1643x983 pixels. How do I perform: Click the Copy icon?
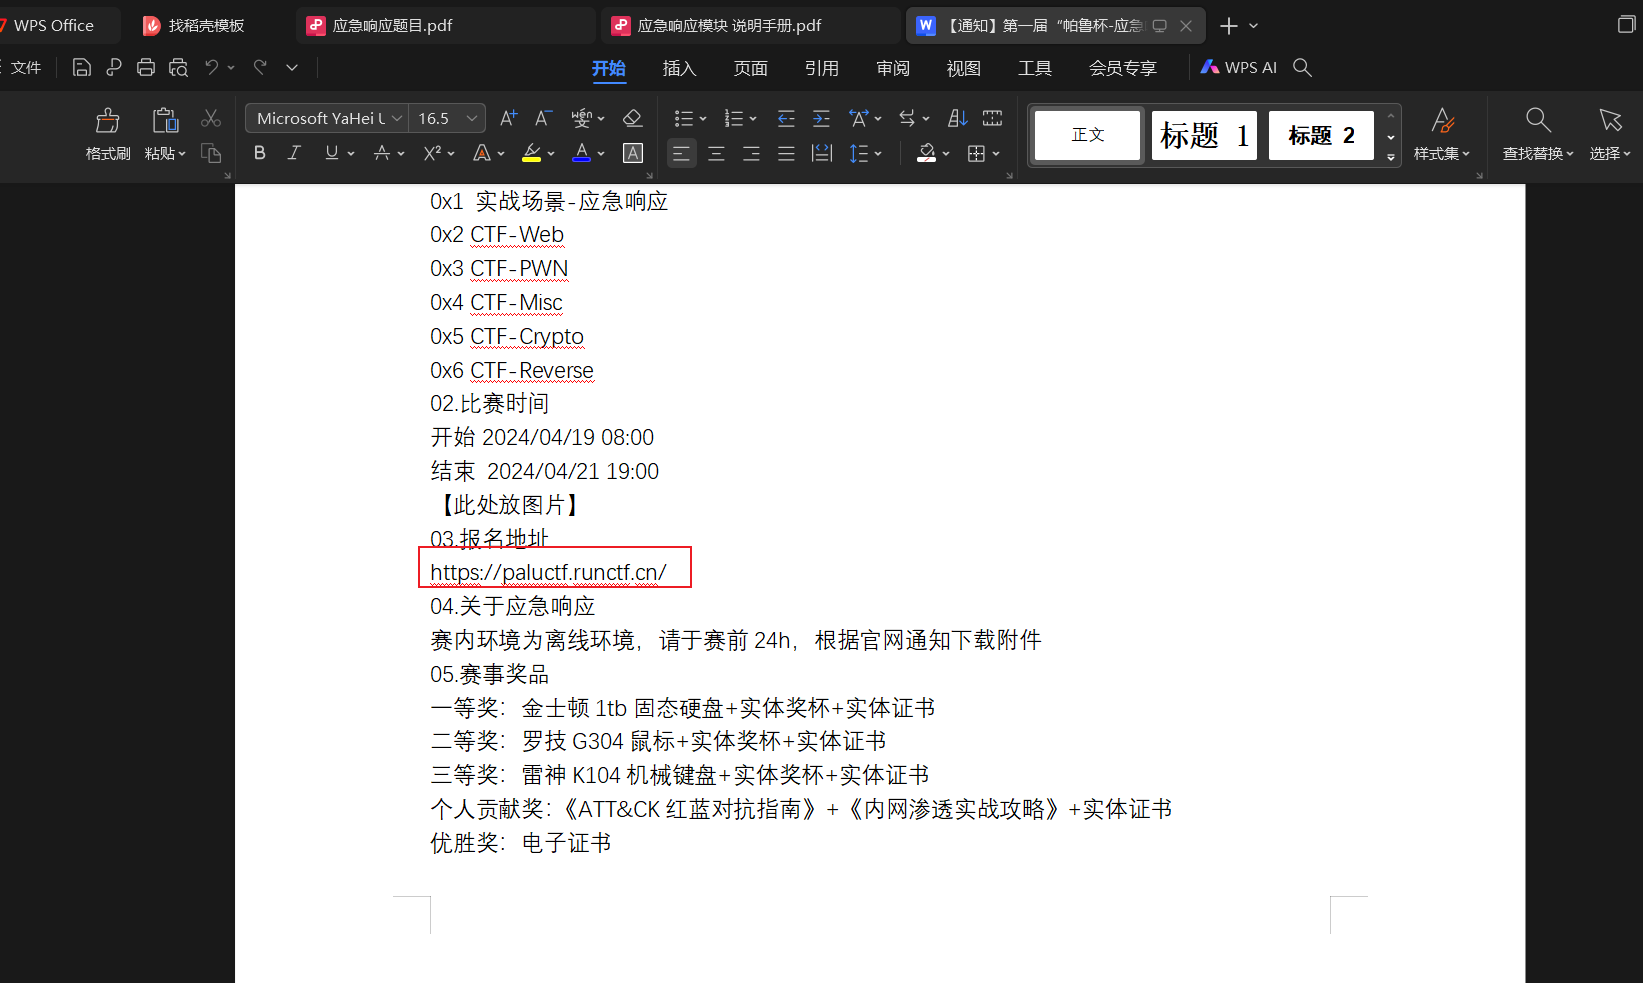click(210, 153)
